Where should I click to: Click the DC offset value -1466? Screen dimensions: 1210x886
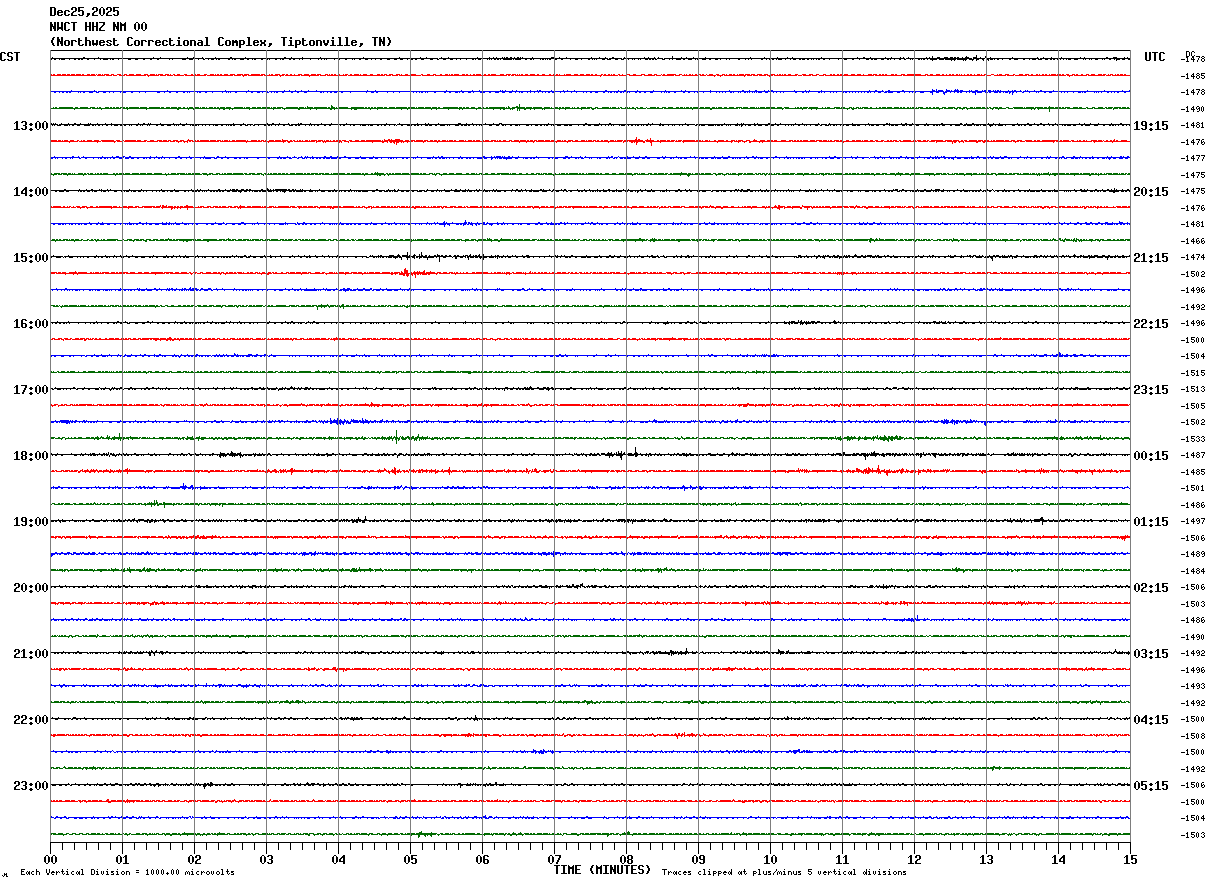(x=1193, y=241)
